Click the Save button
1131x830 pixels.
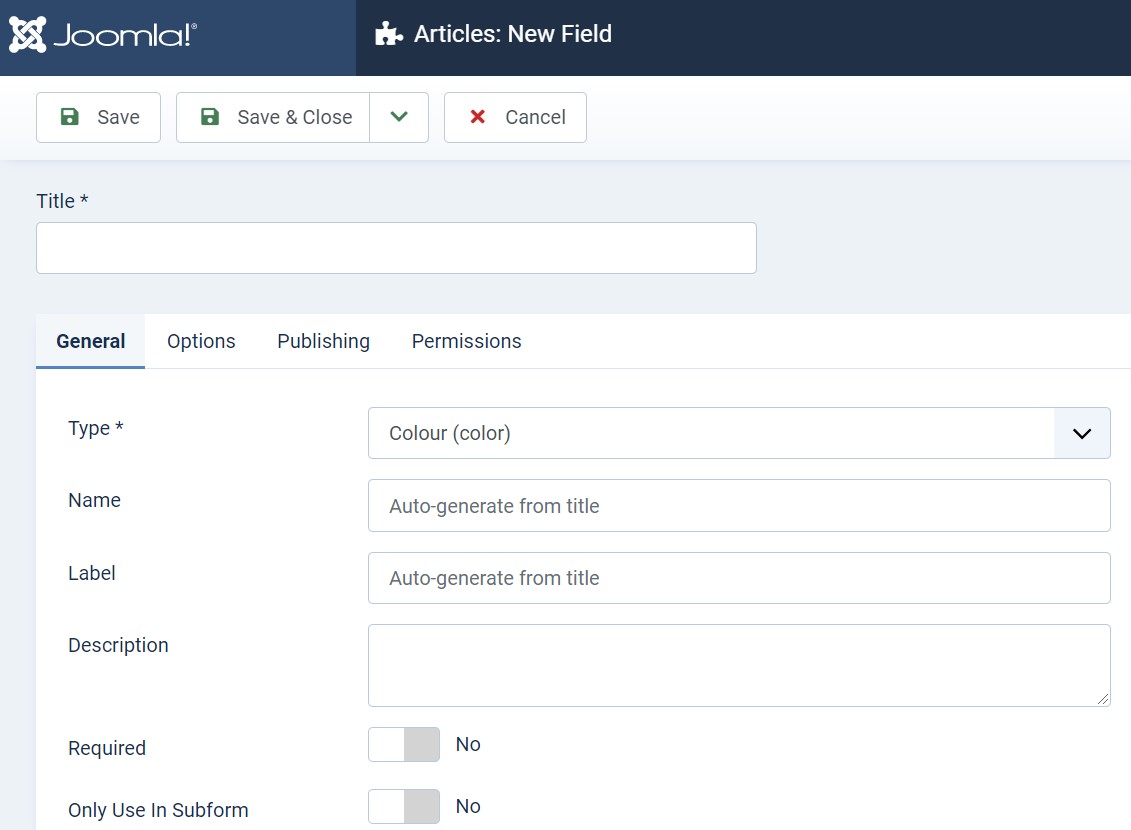pyautogui.click(x=98, y=118)
